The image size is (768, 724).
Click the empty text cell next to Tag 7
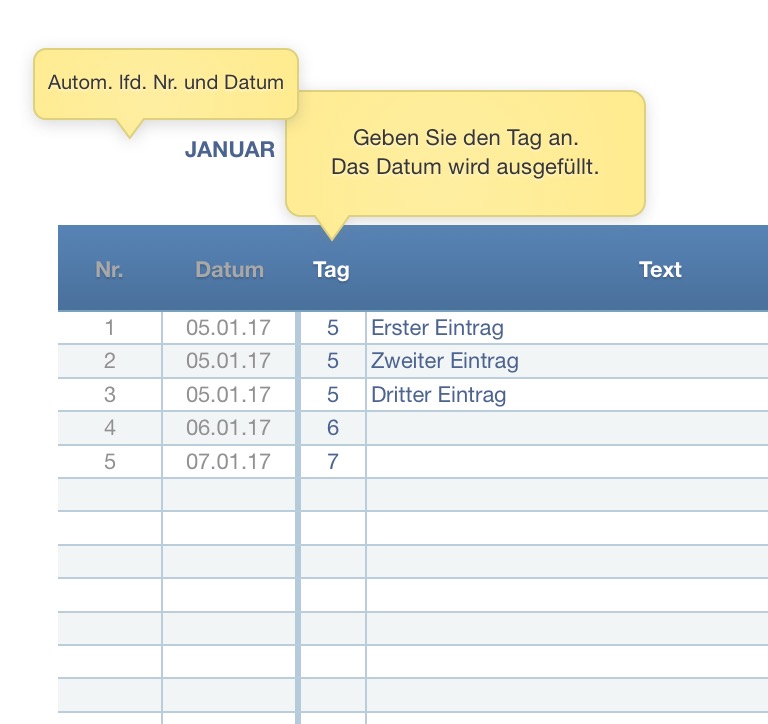coord(566,462)
